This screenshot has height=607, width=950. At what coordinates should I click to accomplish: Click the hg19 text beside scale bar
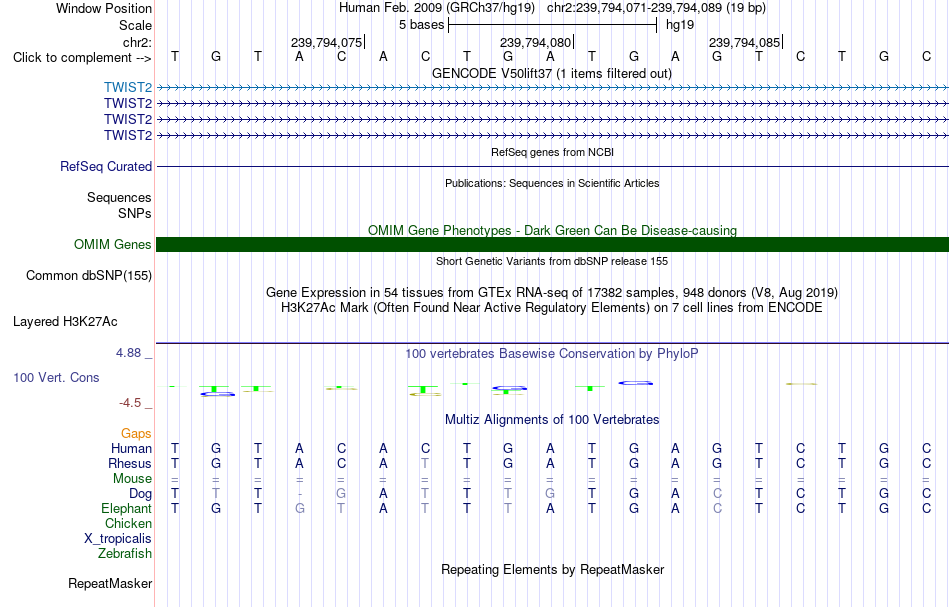click(680, 25)
